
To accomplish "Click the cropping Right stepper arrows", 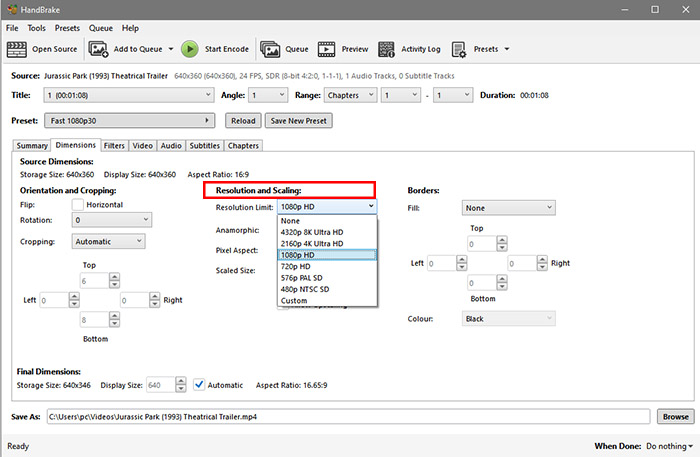I will point(154,300).
